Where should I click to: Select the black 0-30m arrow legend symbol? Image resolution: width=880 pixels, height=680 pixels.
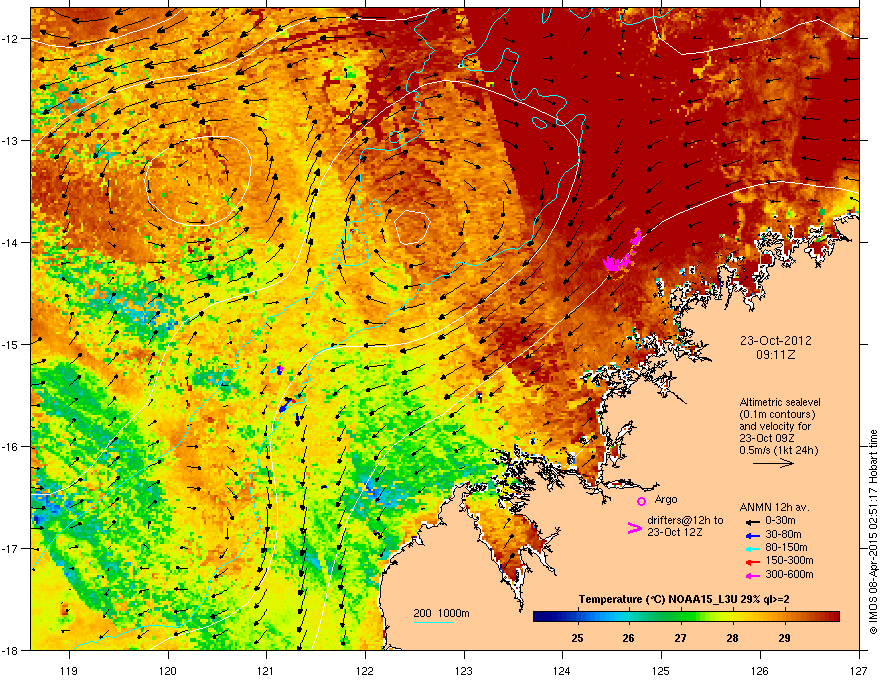tap(752, 521)
